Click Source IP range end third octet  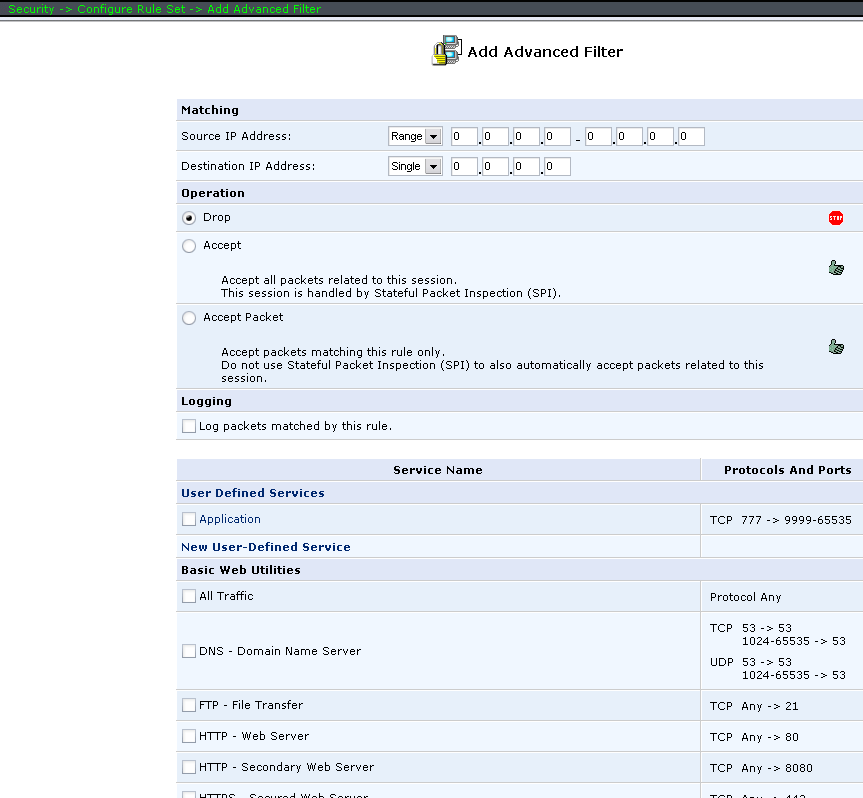(x=661, y=136)
